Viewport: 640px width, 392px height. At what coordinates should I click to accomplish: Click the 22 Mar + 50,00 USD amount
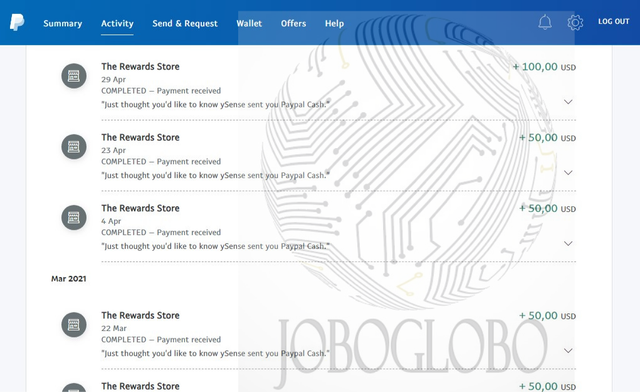547,316
